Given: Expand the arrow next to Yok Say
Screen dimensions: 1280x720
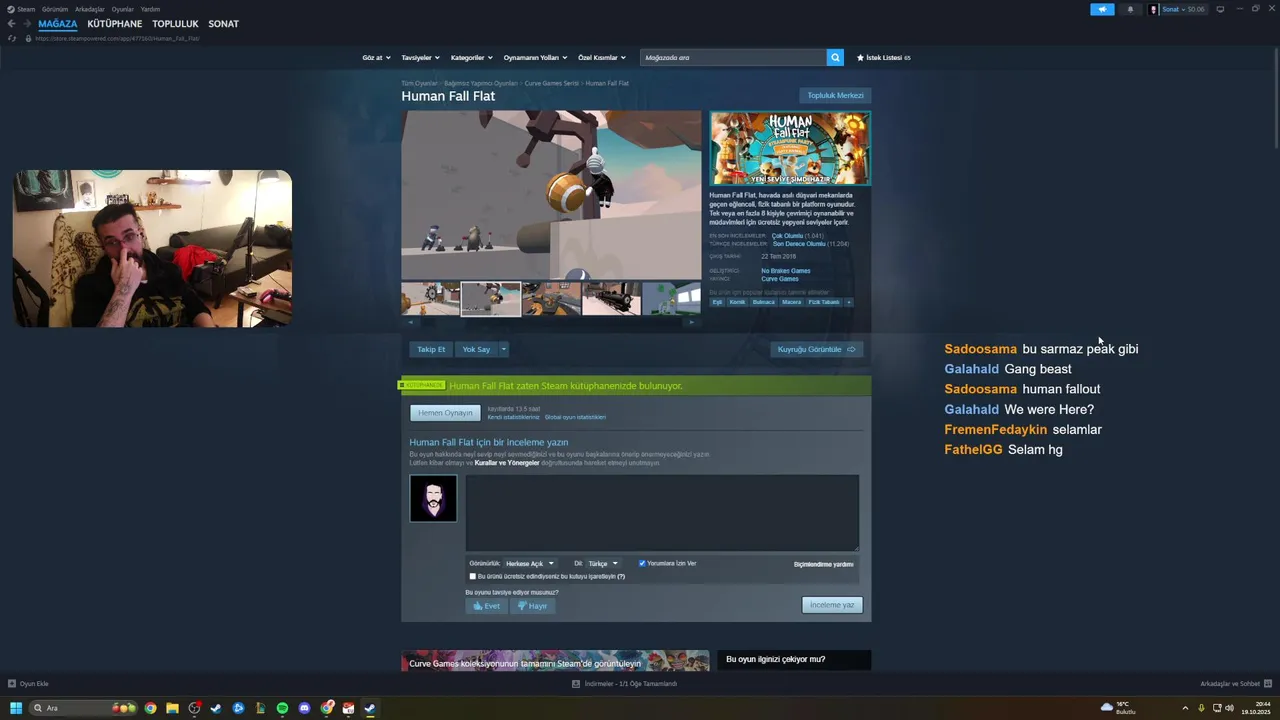Looking at the screenshot, I should [504, 349].
